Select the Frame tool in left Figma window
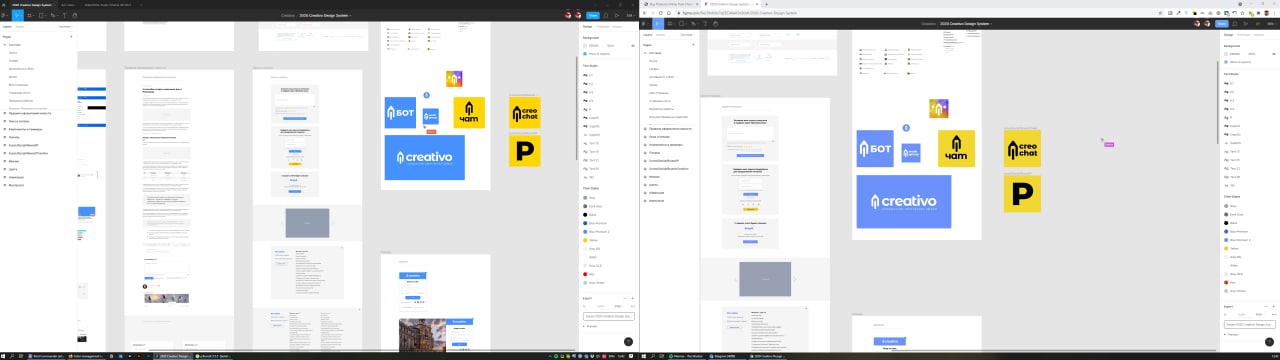The height and width of the screenshot is (360, 1280). tap(30, 15)
